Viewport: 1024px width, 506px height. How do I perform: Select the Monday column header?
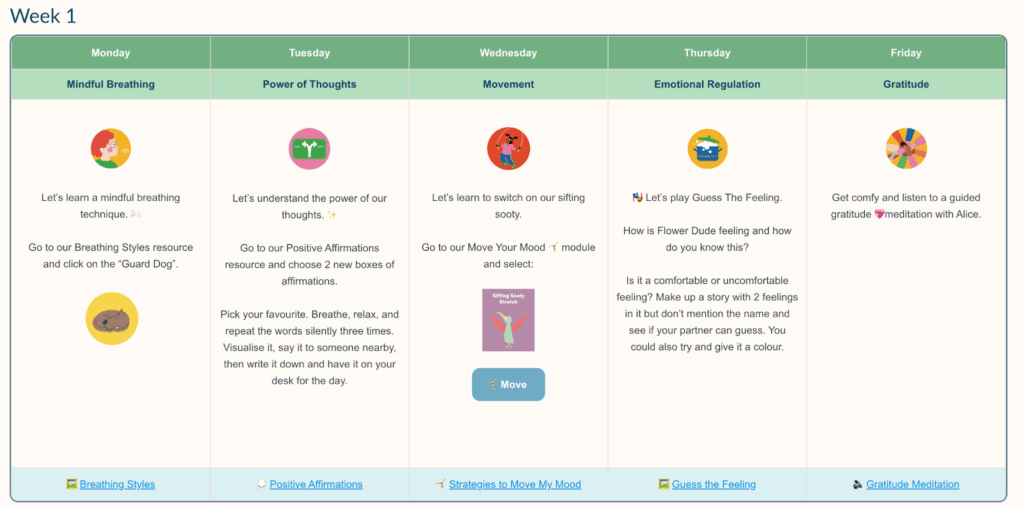(x=110, y=53)
